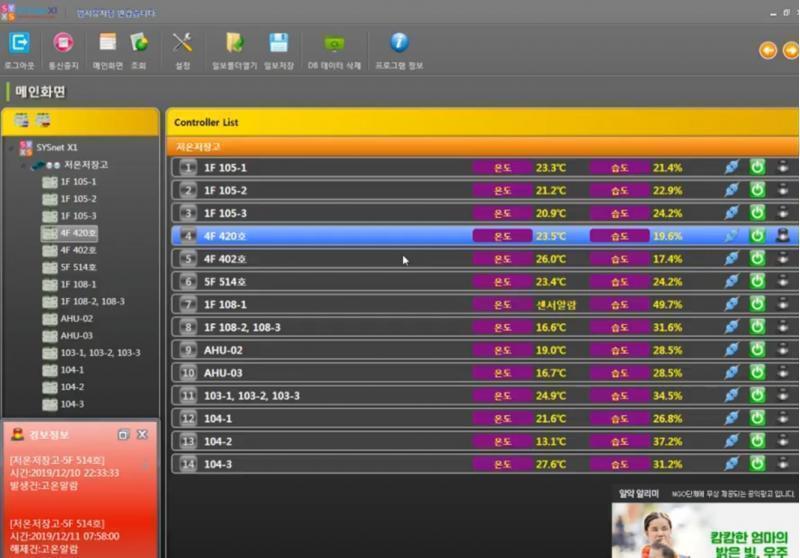The width and height of the screenshot is (800, 558).
Task: Toggle green power button for 103-1, 103-2, 103-3
Action: pos(757,395)
